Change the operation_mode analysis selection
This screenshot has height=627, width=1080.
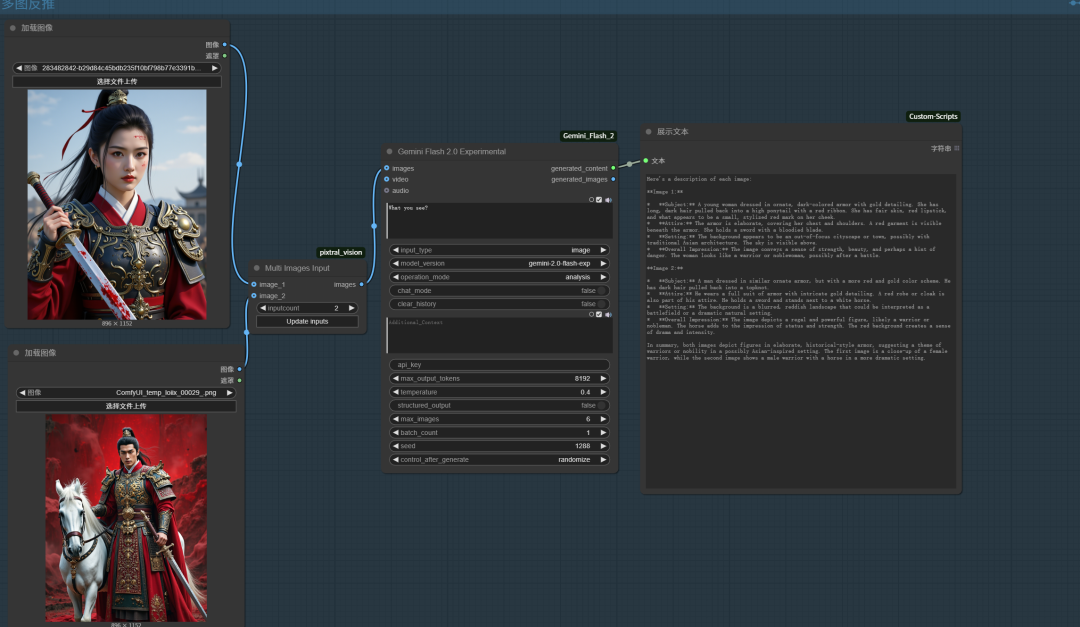coord(498,277)
